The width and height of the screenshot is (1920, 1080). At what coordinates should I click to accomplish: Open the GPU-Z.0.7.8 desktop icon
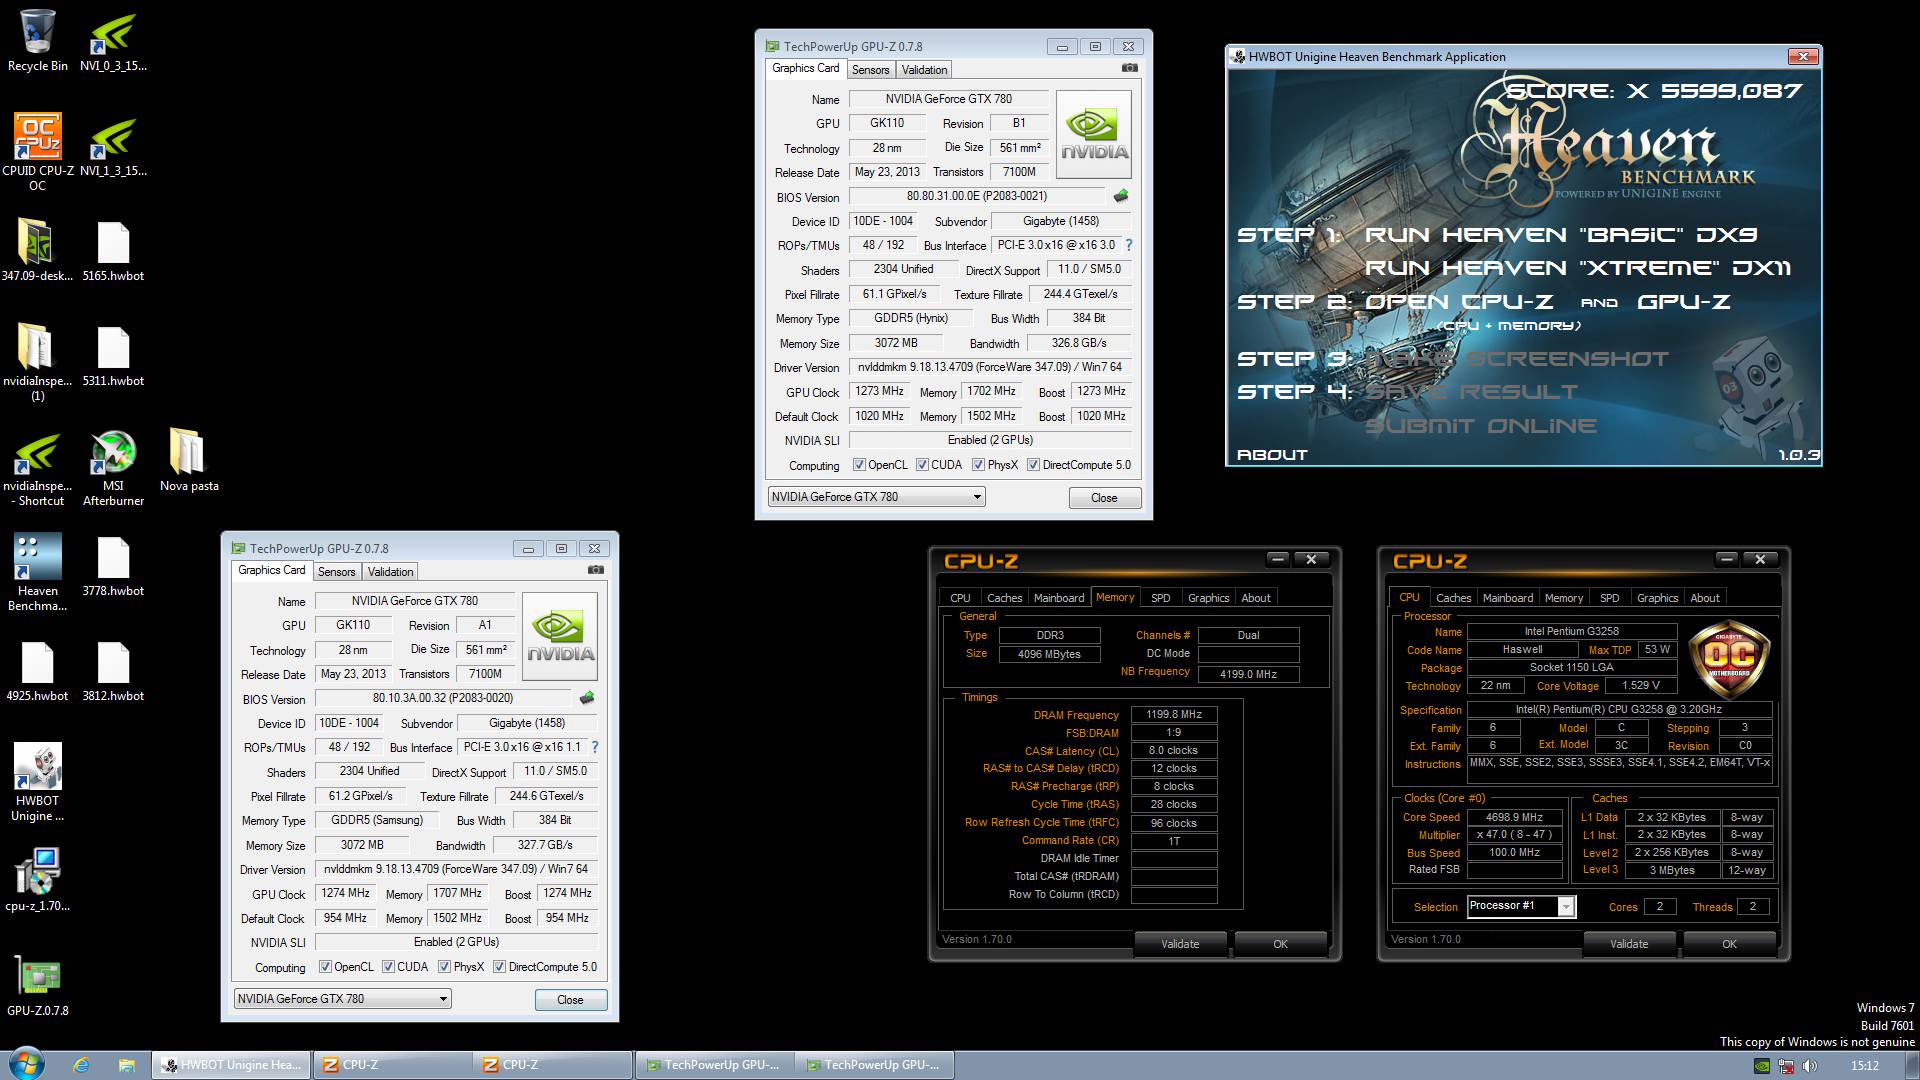(x=37, y=986)
